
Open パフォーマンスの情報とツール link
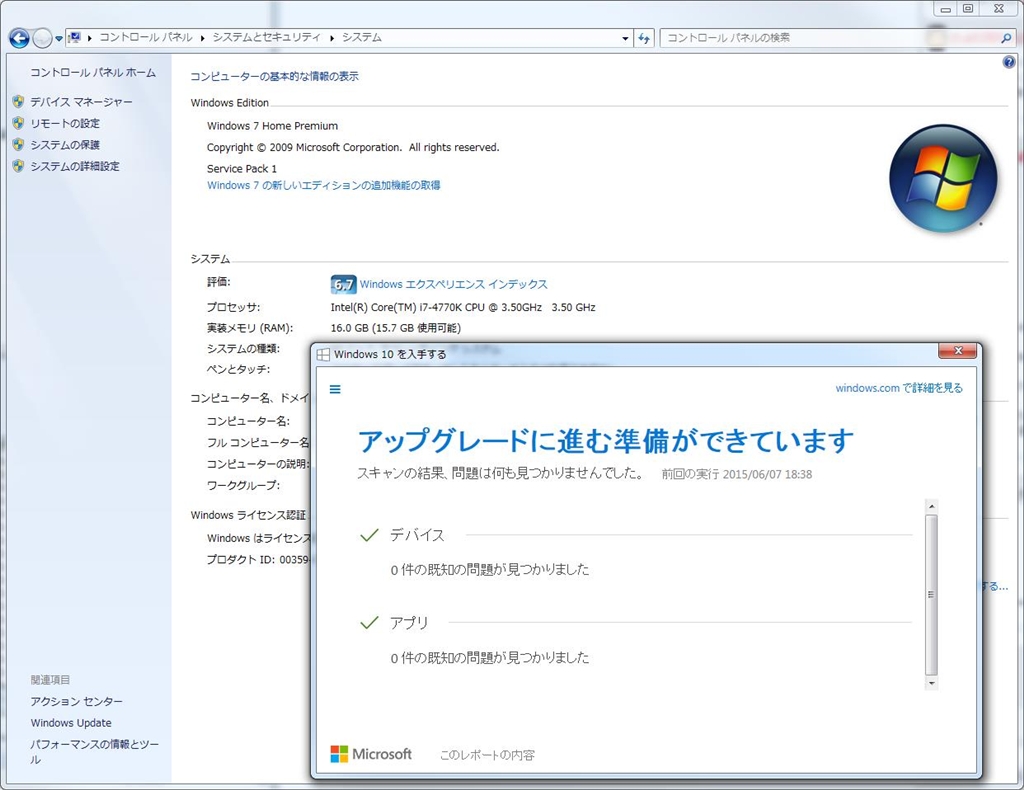pos(95,751)
